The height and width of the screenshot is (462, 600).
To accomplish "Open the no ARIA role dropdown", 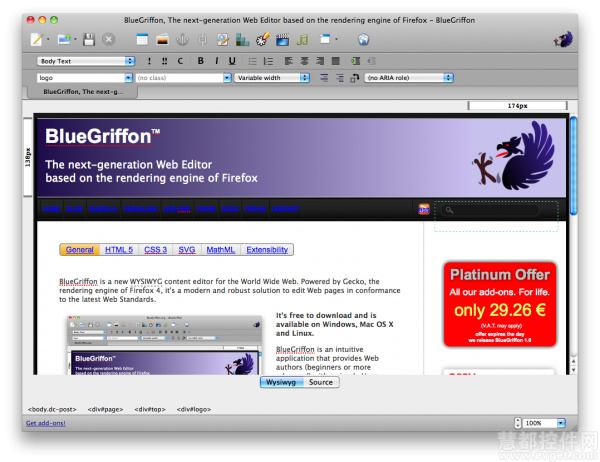I will [x=409, y=78].
